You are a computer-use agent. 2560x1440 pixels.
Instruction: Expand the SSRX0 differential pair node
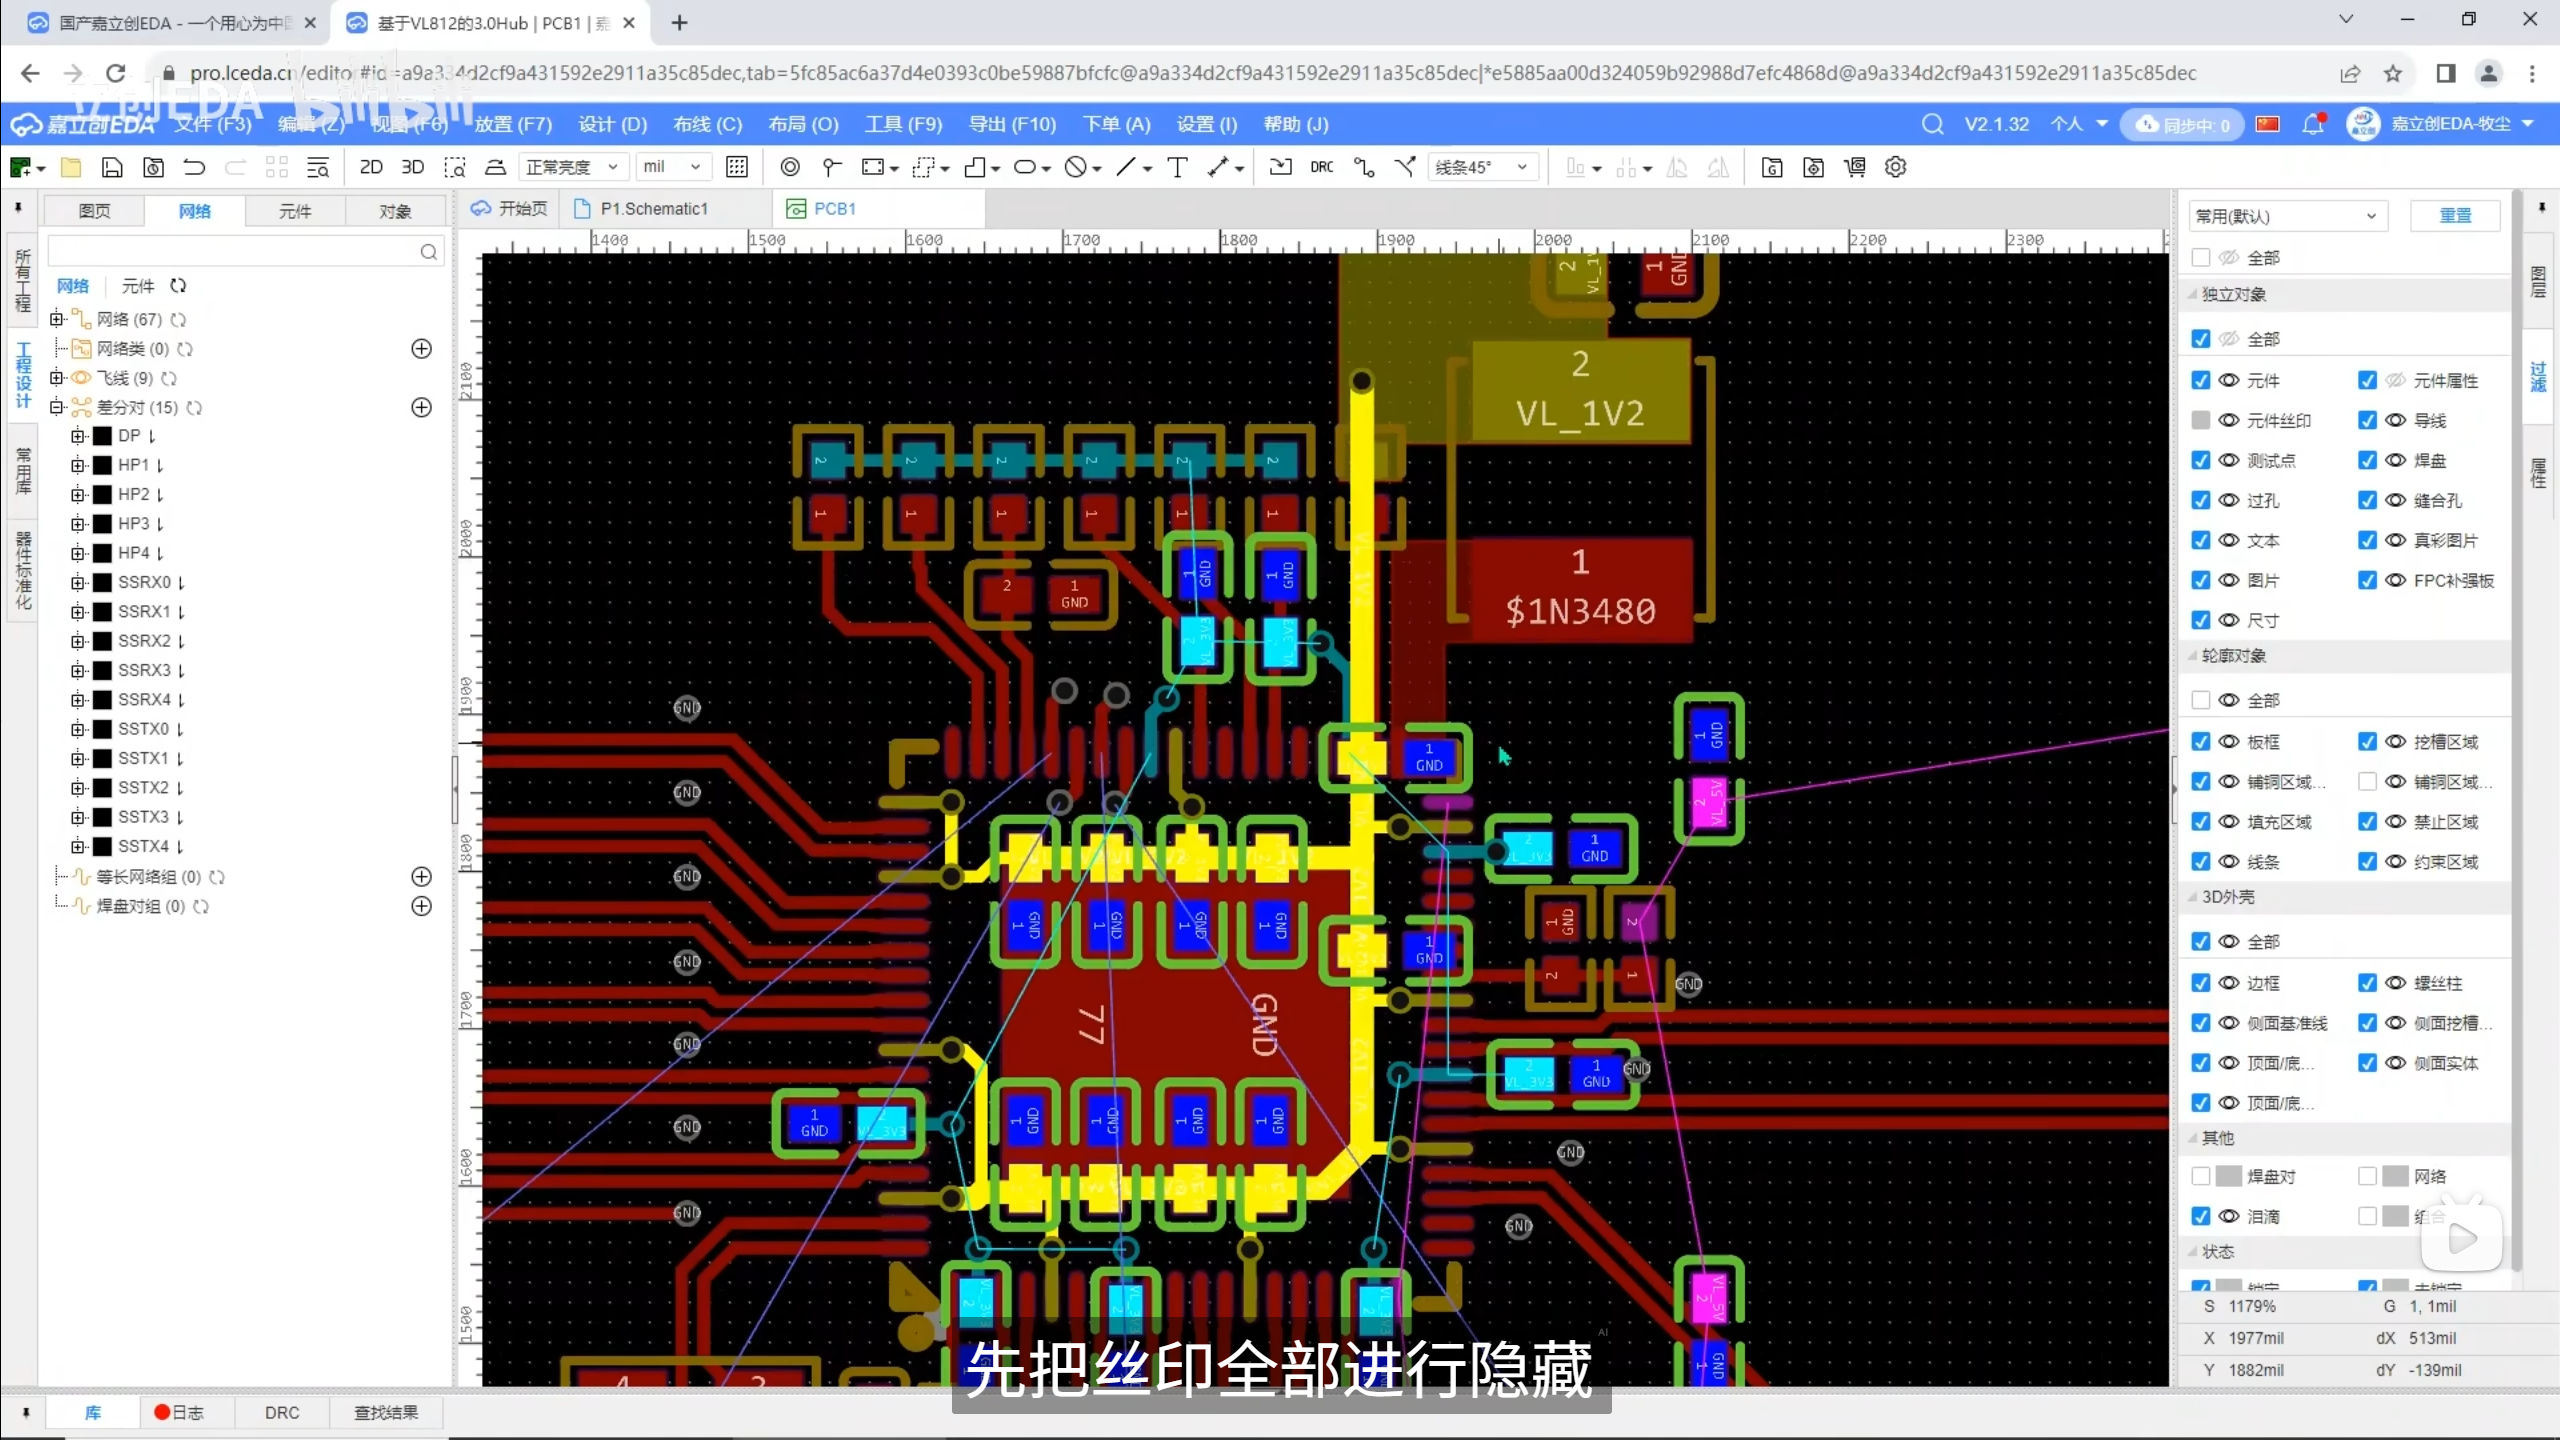coord(78,582)
